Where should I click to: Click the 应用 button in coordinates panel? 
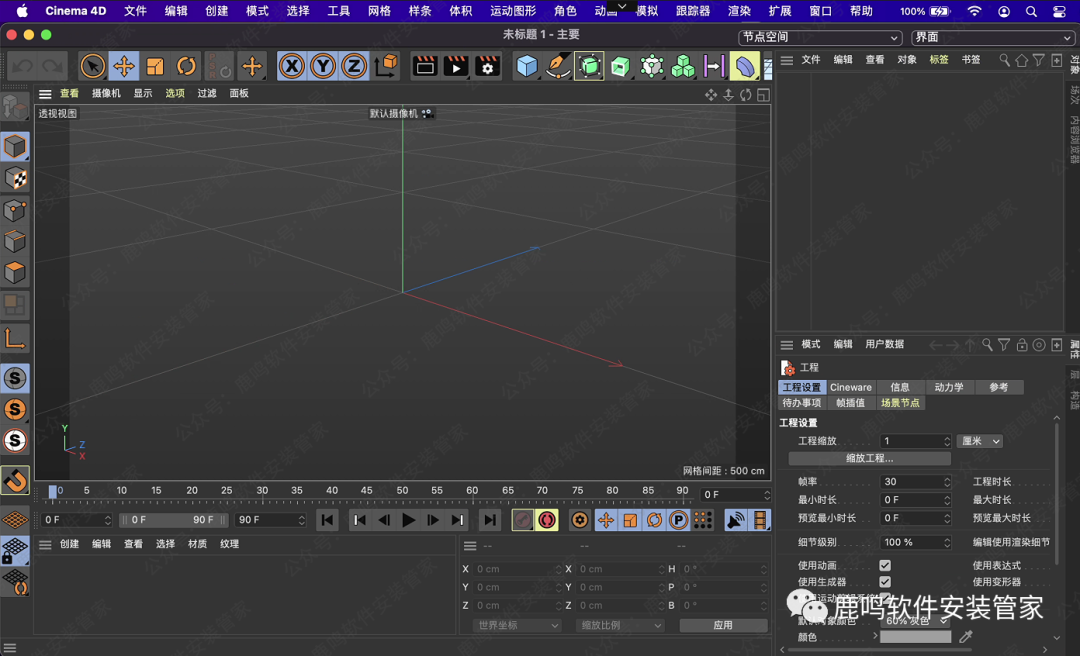(x=723, y=625)
